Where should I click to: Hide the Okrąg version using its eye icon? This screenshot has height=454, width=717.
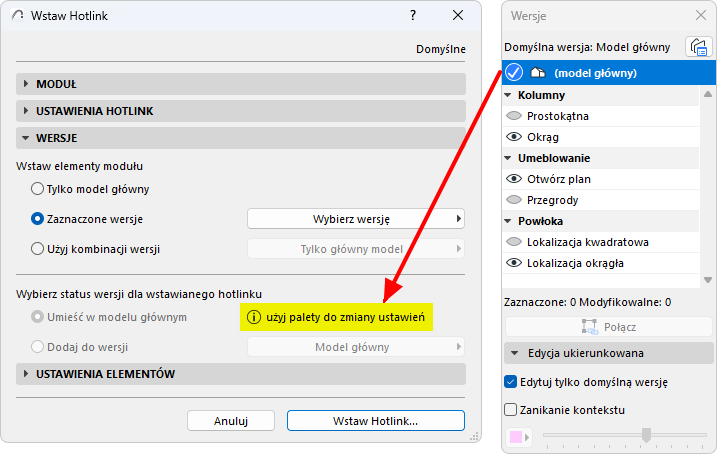coord(515,137)
